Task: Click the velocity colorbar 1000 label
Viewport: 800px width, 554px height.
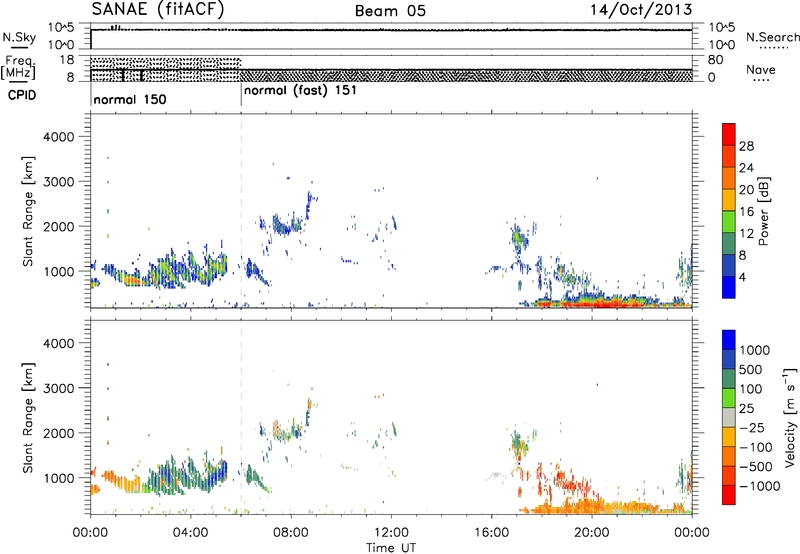Action: tap(755, 350)
